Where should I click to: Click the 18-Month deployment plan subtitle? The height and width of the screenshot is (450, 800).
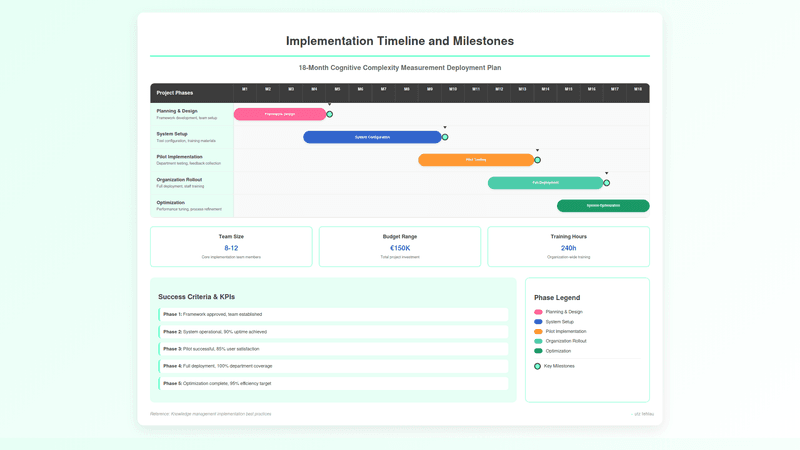(x=400, y=68)
